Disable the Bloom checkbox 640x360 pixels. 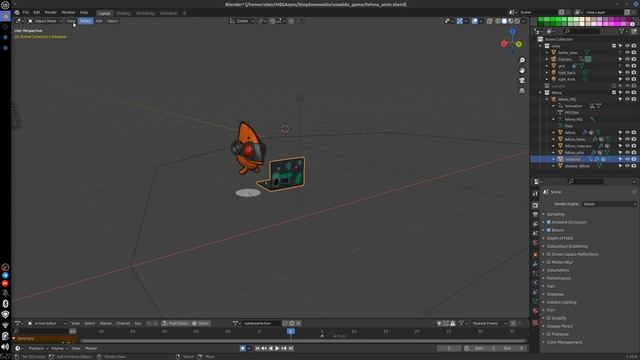point(549,230)
